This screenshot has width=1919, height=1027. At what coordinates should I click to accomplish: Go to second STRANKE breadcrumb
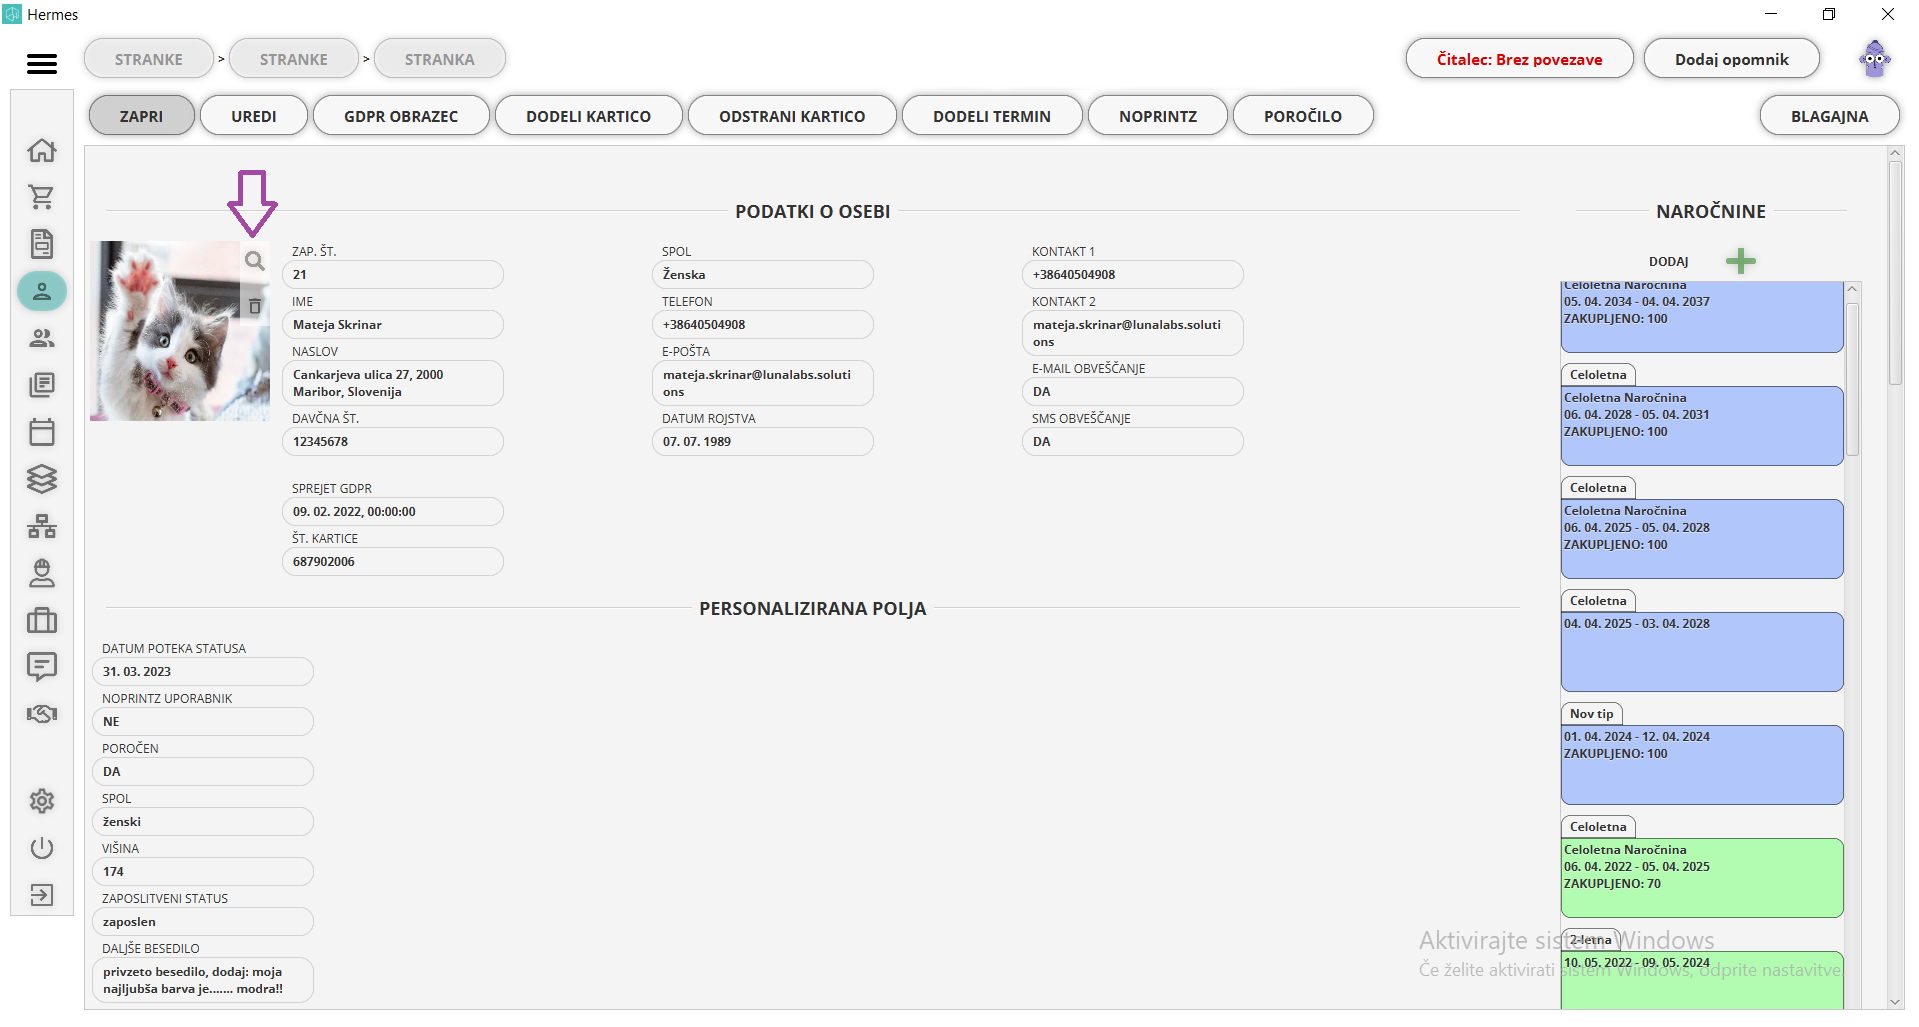(294, 59)
